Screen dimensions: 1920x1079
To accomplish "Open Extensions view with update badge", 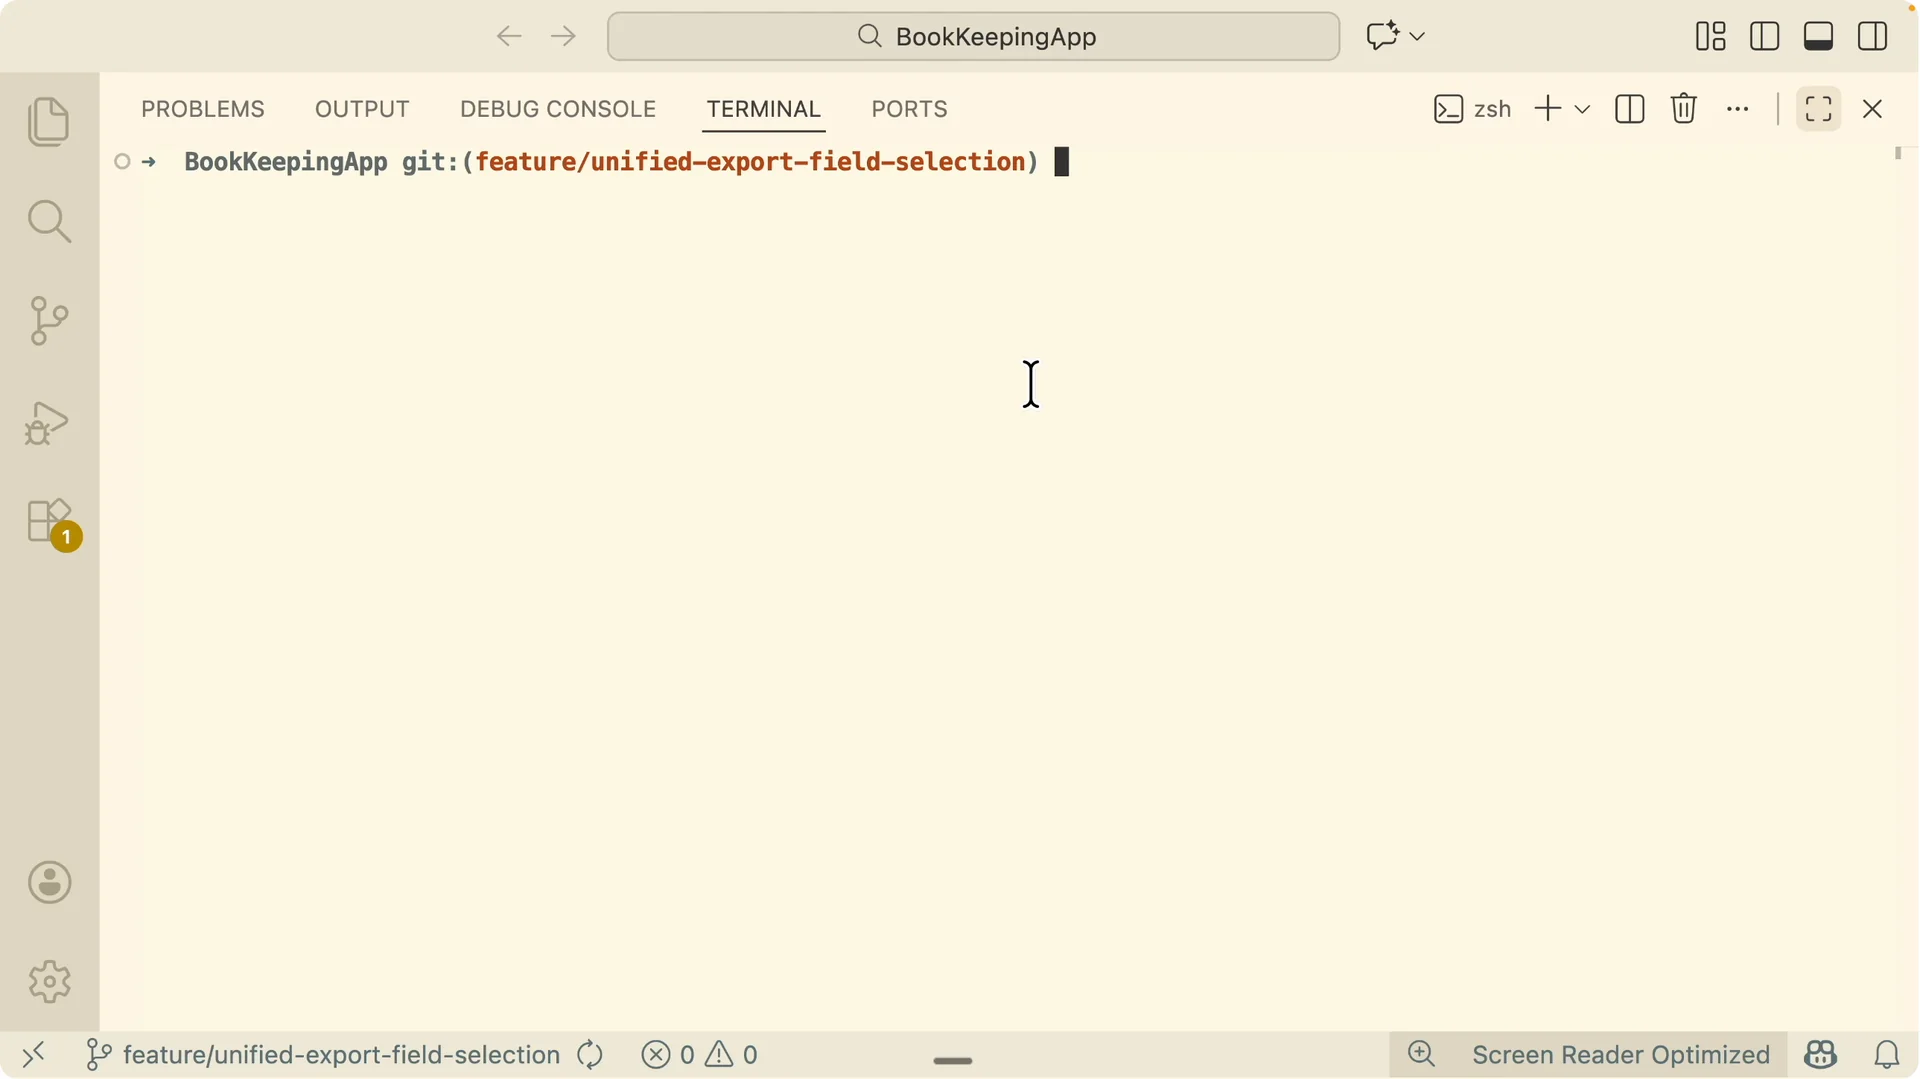I will pos(52,524).
